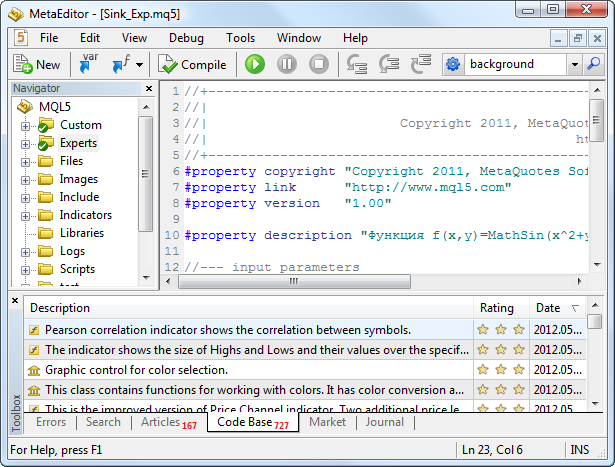
Task: Click Navigator scrollbar down arrow
Action: pos(146,278)
